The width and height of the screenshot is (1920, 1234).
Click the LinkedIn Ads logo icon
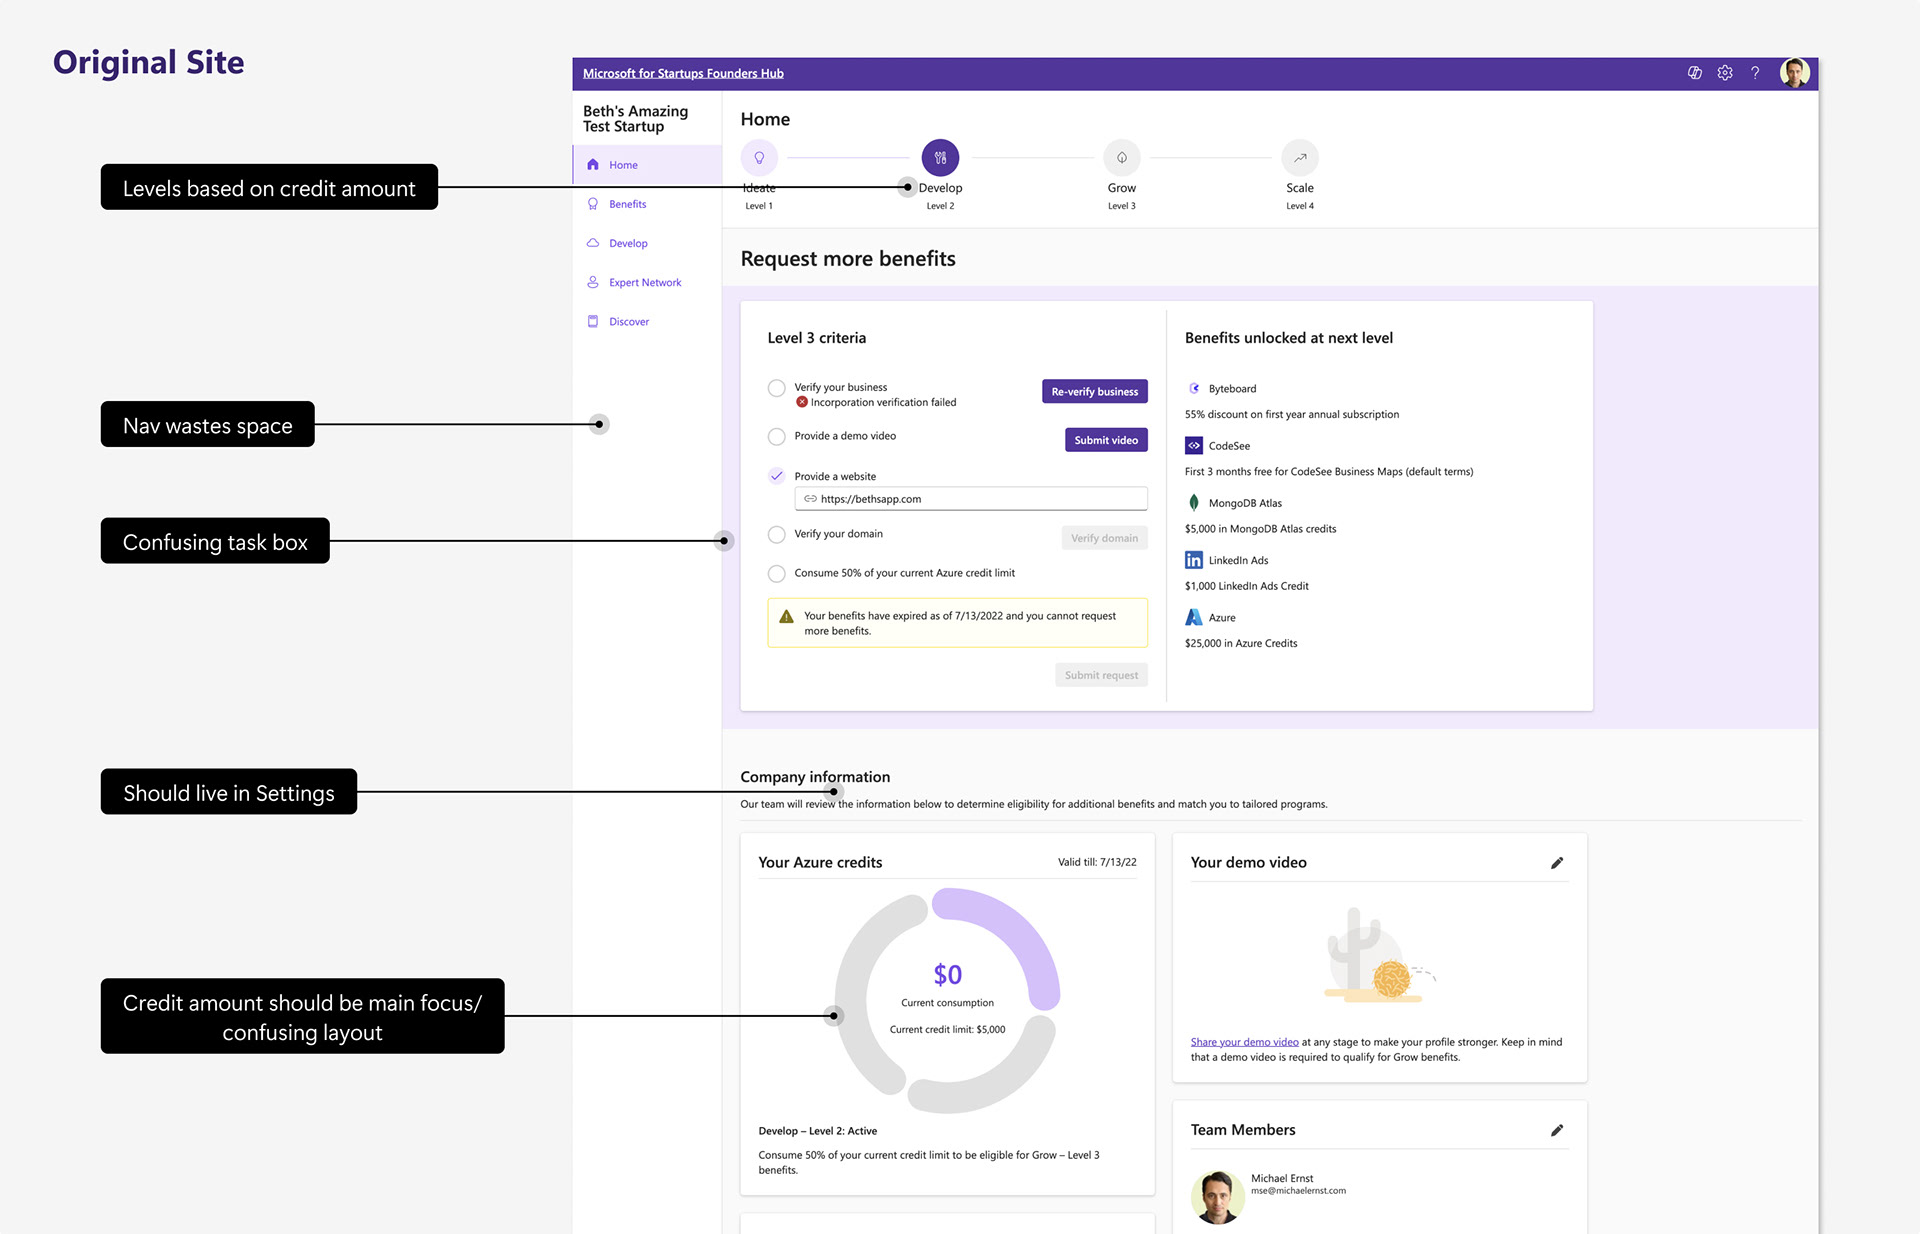click(x=1194, y=560)
